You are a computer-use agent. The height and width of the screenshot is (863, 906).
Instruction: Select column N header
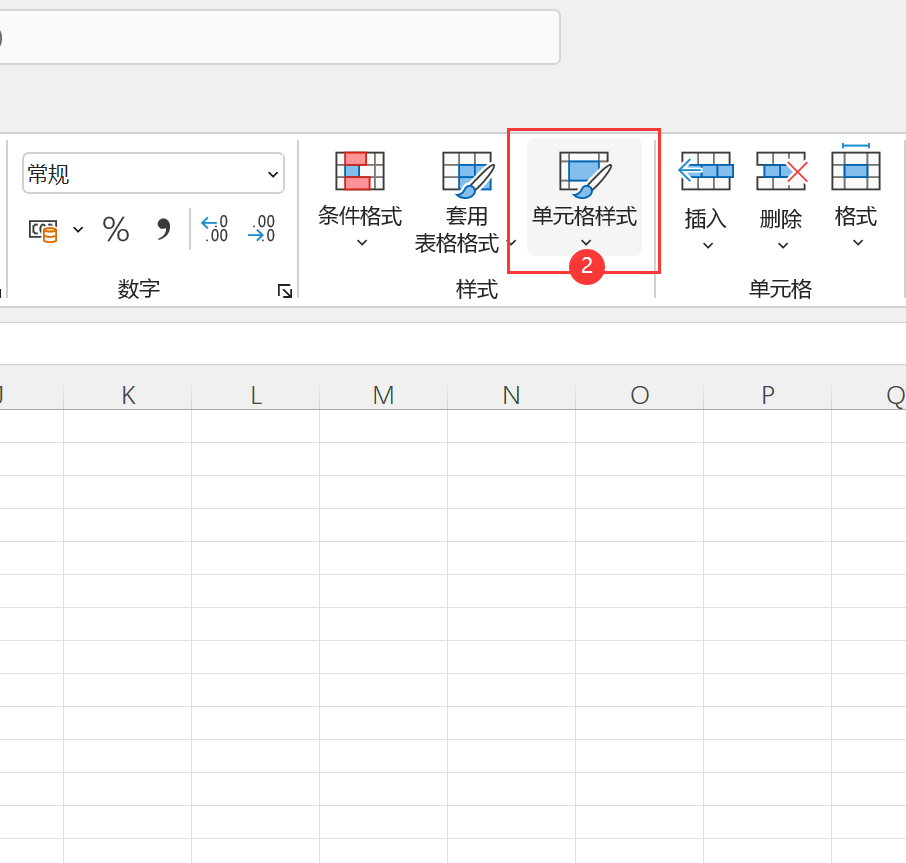click(x=511, y=395)
